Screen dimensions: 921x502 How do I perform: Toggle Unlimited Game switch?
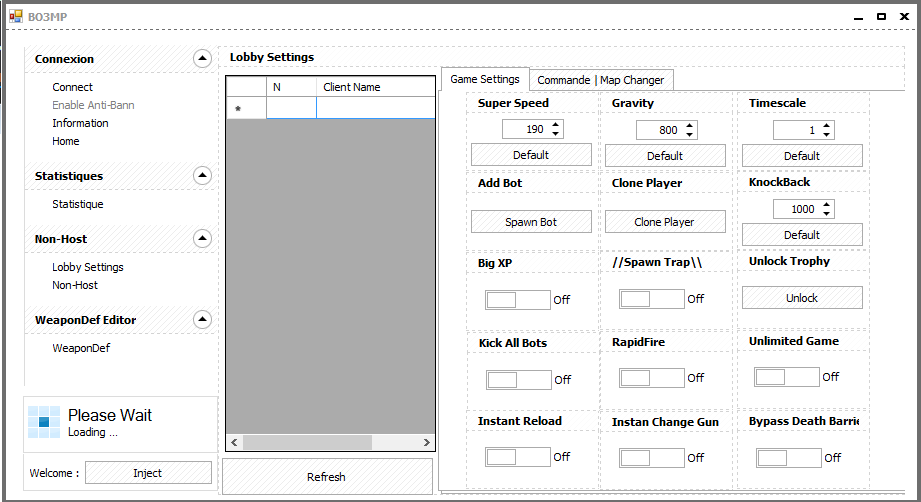[x=786, y=376]
